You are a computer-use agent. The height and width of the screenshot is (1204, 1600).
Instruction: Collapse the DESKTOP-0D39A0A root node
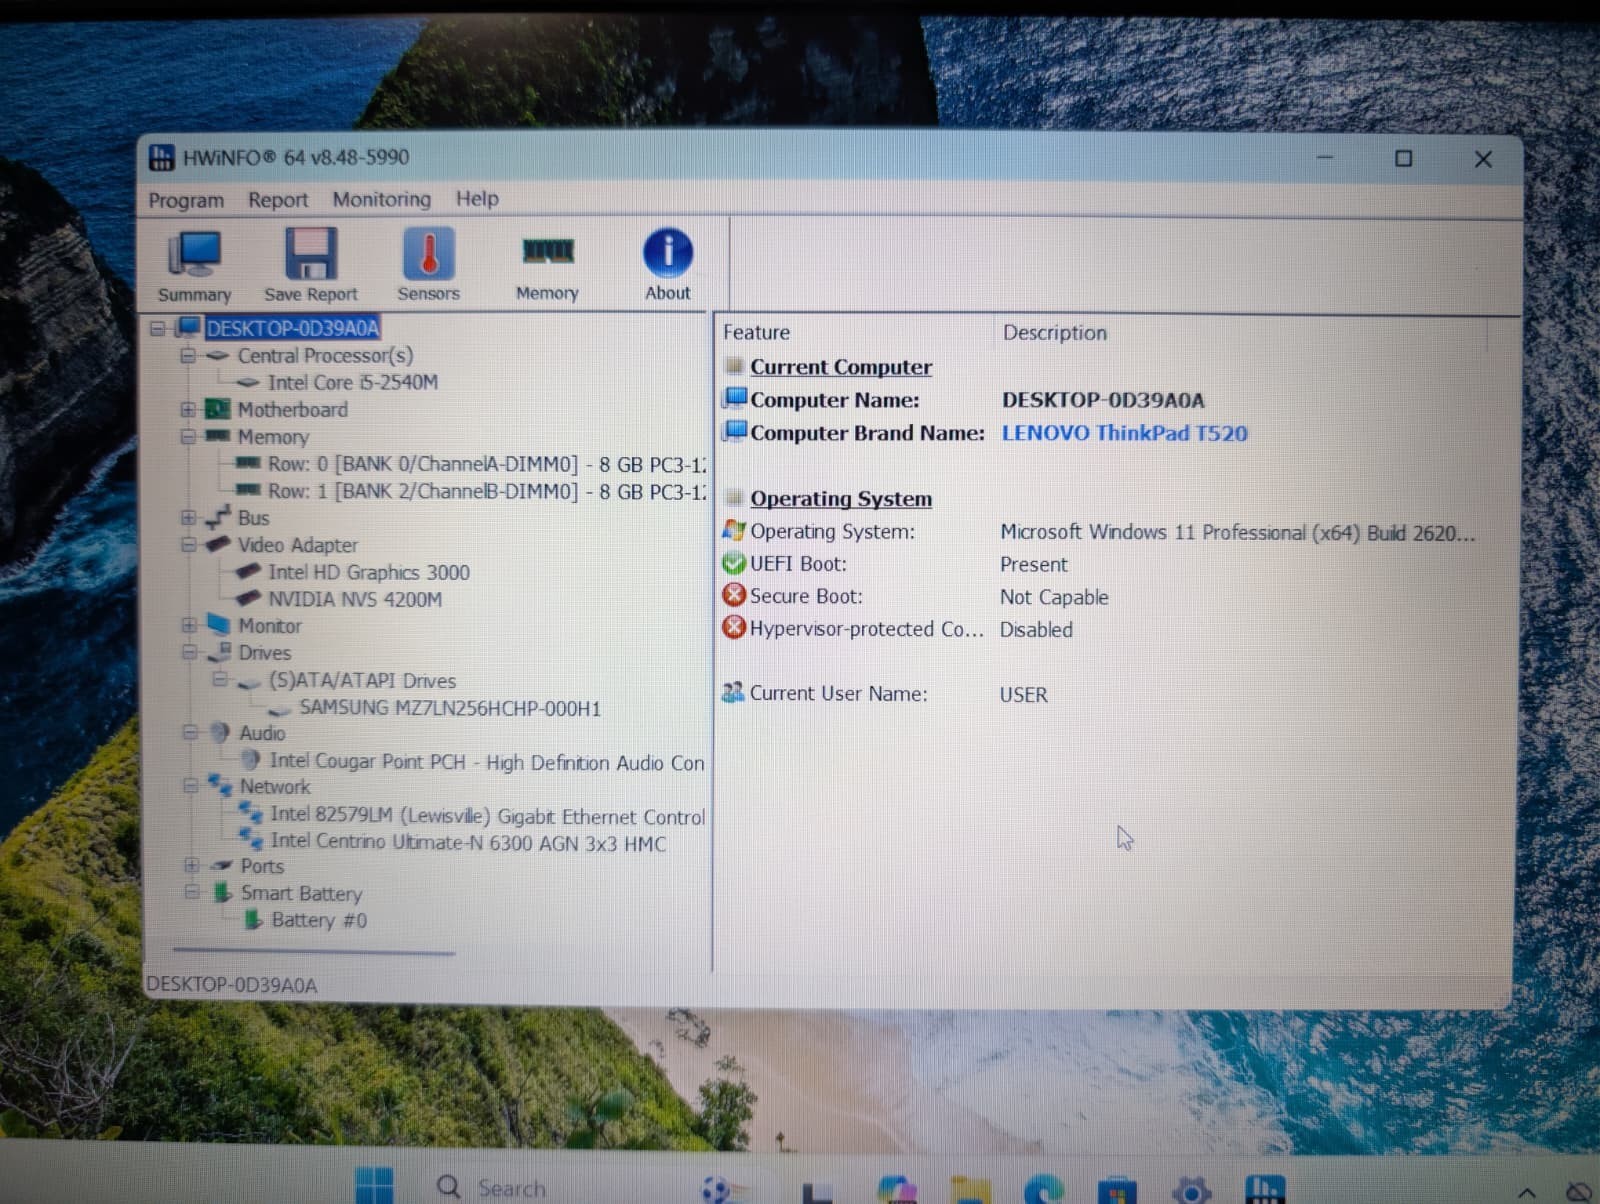158,328
